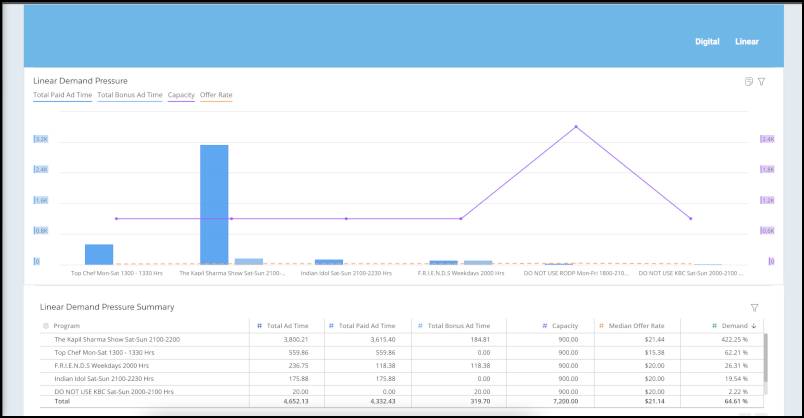Screen dimensions: 804x418
Task: Click the '26.31 %' demand cell
Action: tap(736, 366)
